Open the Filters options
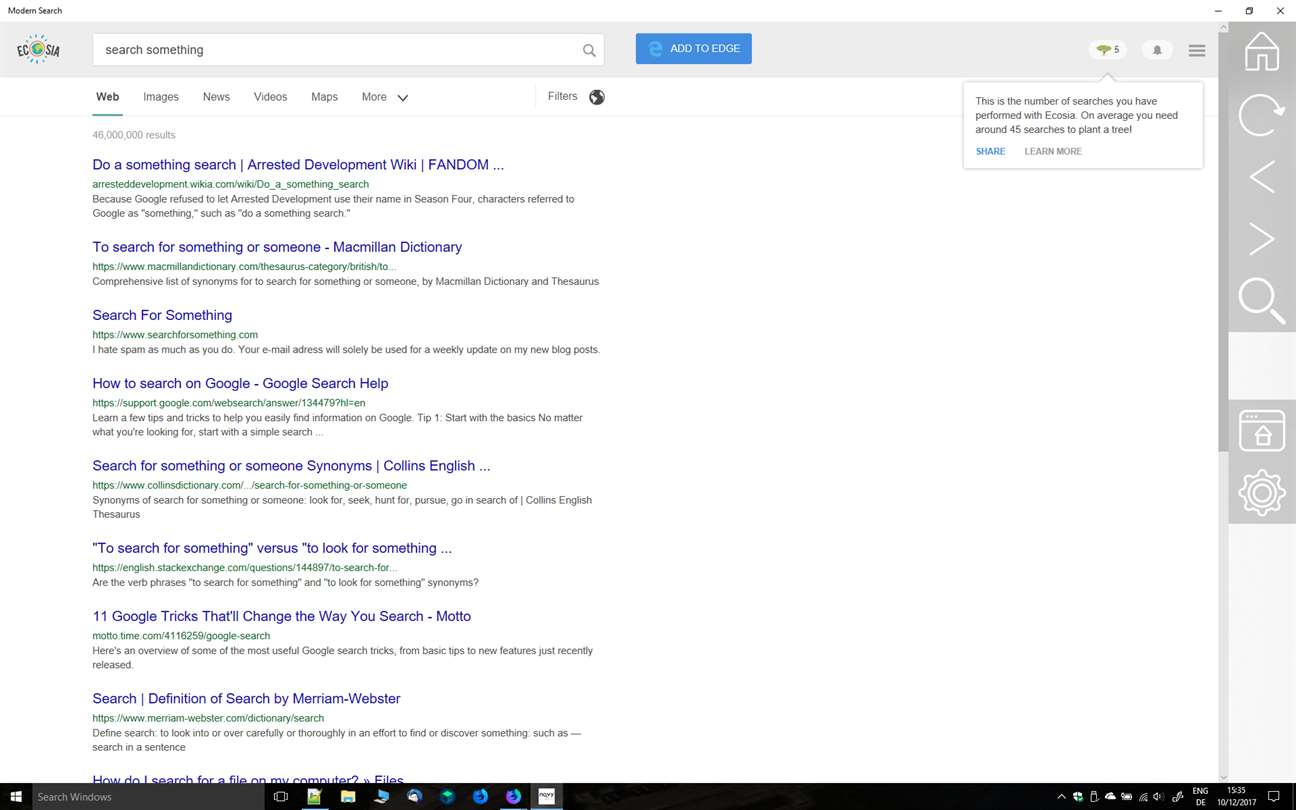The width and height of the screenshot is (1296, 810). [562, 96]
